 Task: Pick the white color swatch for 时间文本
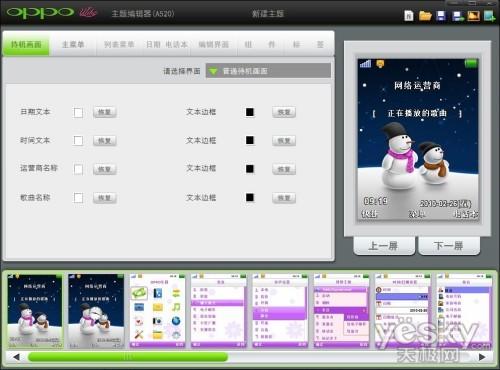78,141
